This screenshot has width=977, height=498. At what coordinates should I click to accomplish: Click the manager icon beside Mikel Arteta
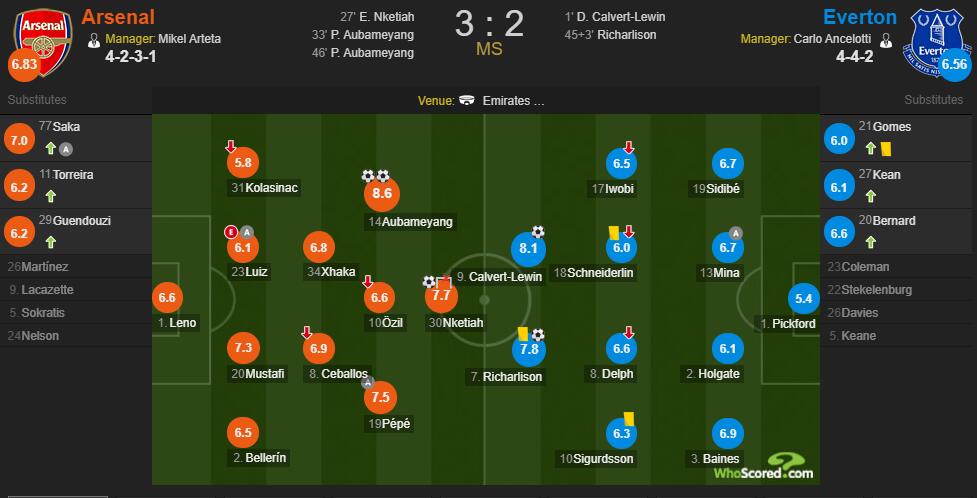pyautogui.click(x=94, y=40)
